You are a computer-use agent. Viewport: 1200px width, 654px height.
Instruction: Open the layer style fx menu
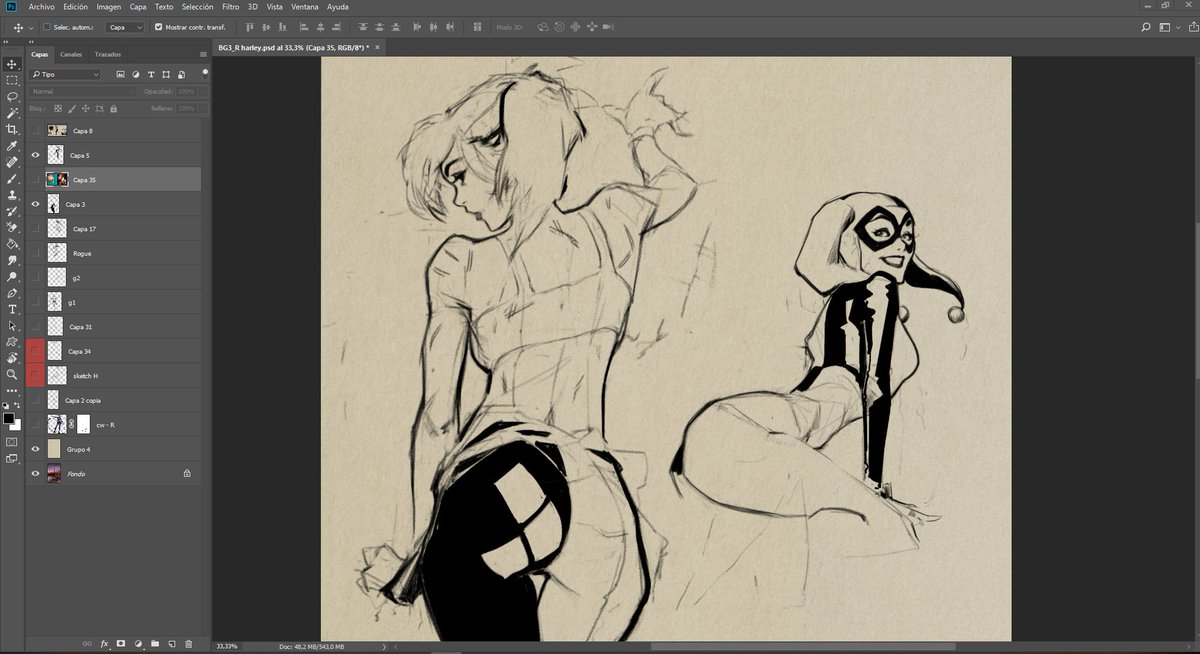[104, 643]
